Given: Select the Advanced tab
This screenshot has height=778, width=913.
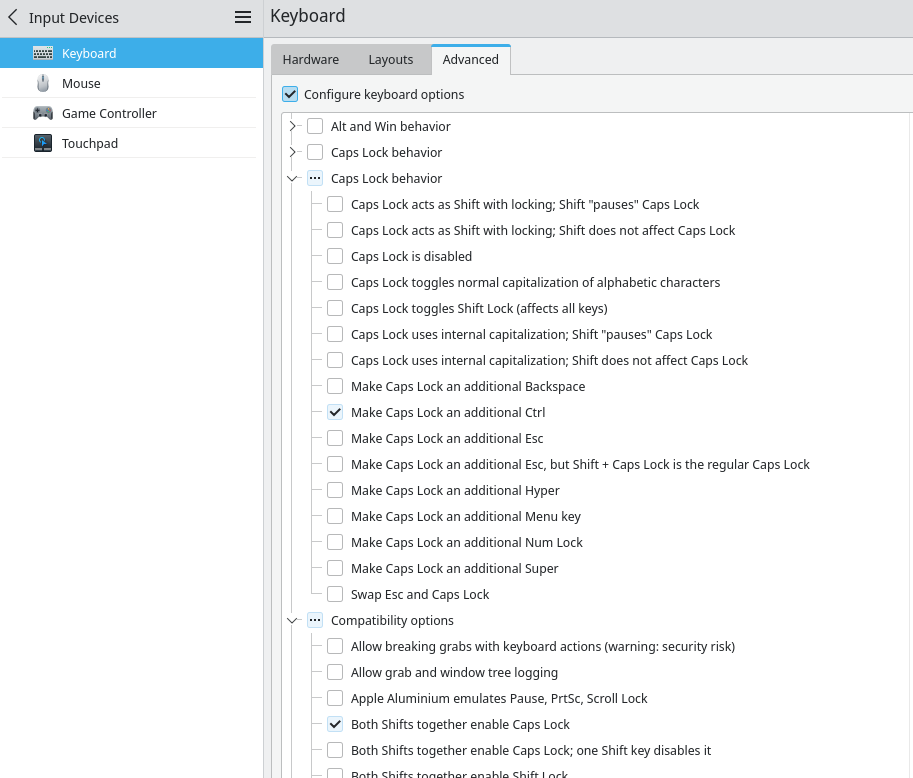Looking at the screenshot, I should coord(470,59).
